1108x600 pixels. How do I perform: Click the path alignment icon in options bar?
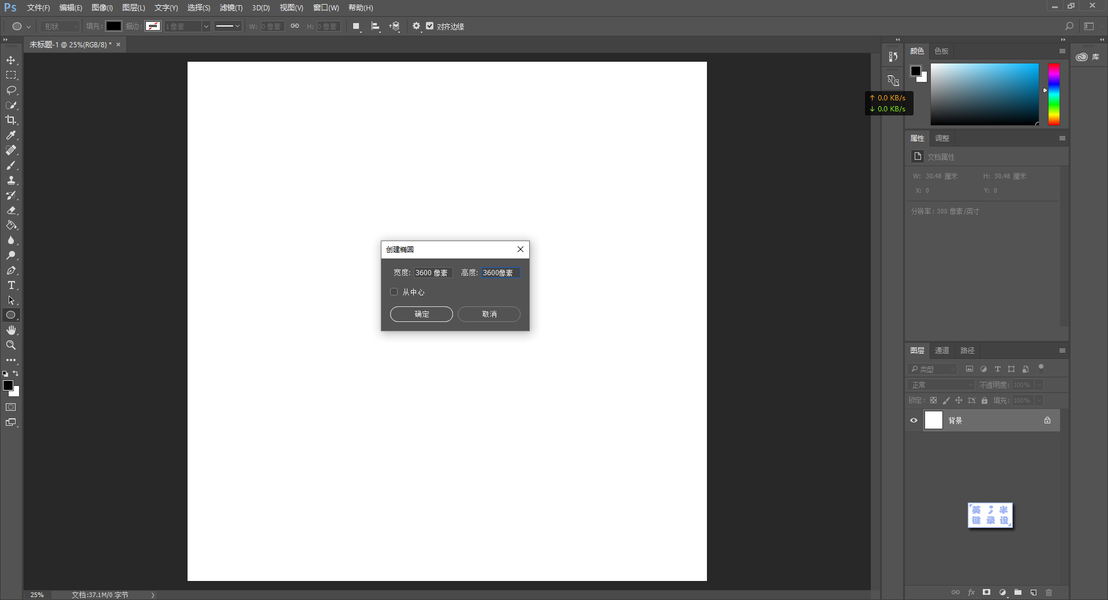coord(375,26)
